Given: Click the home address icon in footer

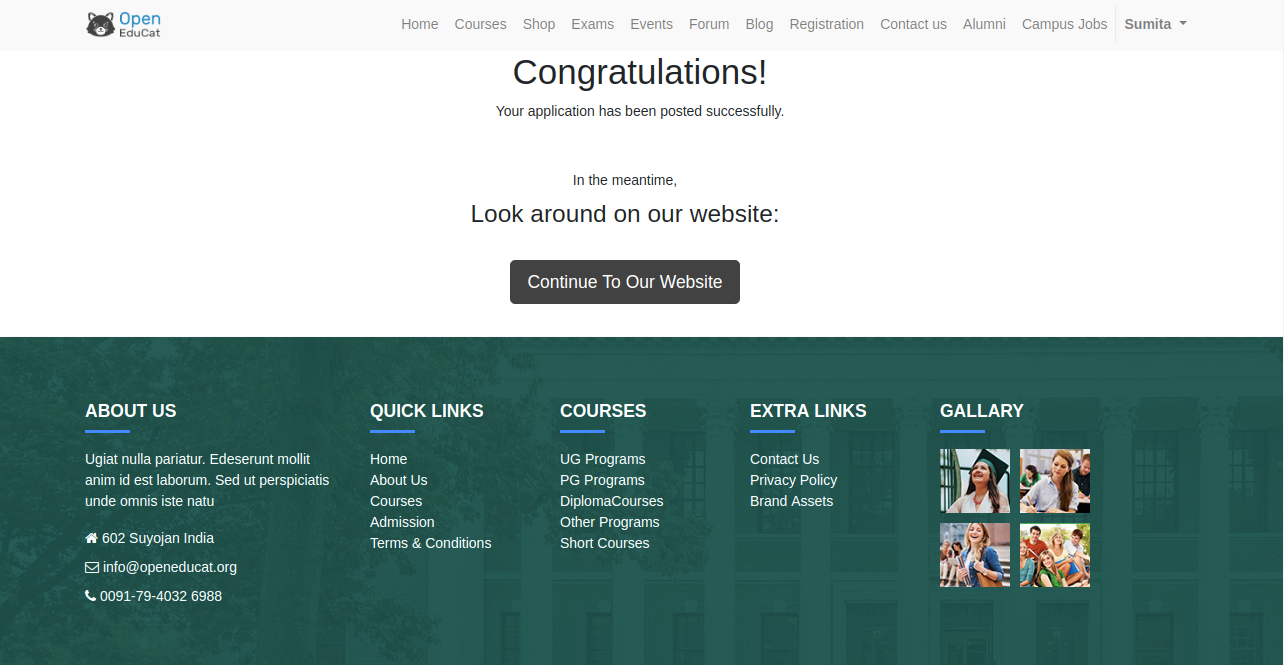Looking at the screenshot, I should [92, 538].
